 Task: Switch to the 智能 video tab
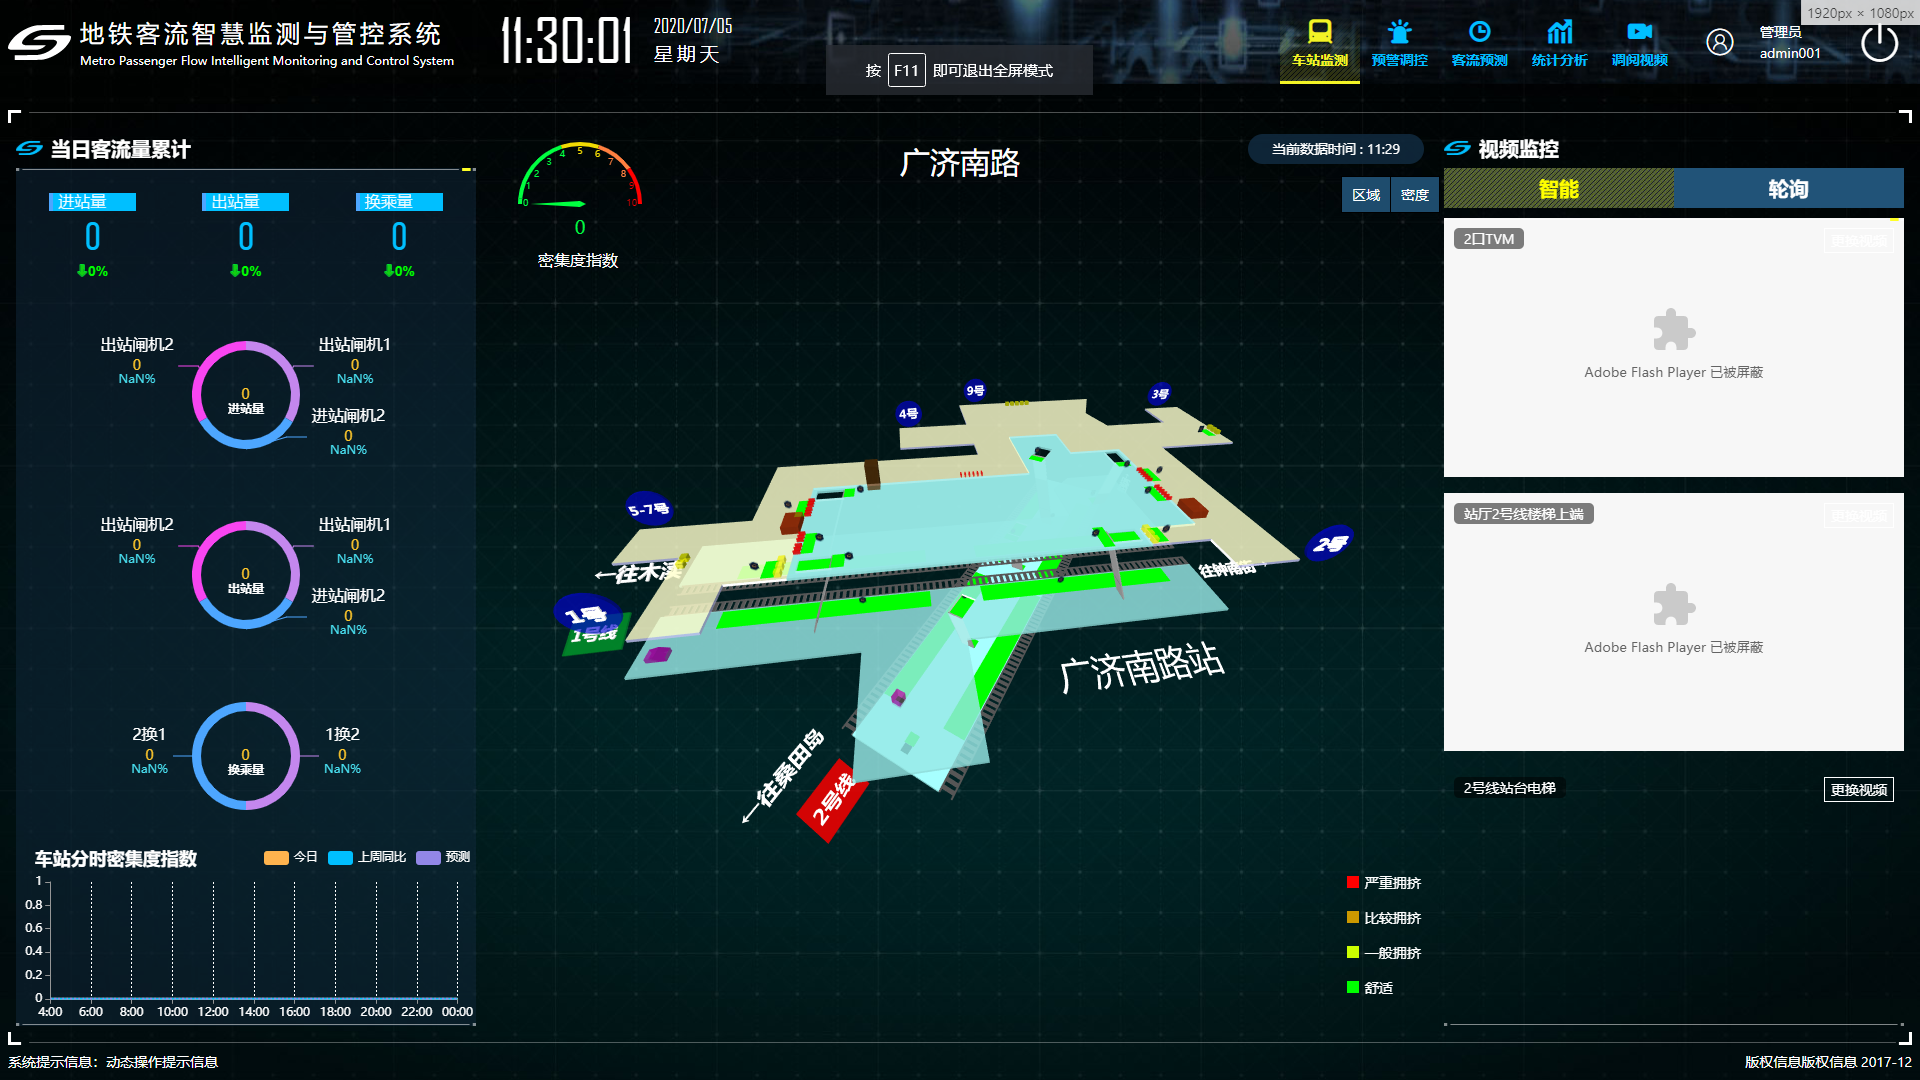click(1558, 189)
